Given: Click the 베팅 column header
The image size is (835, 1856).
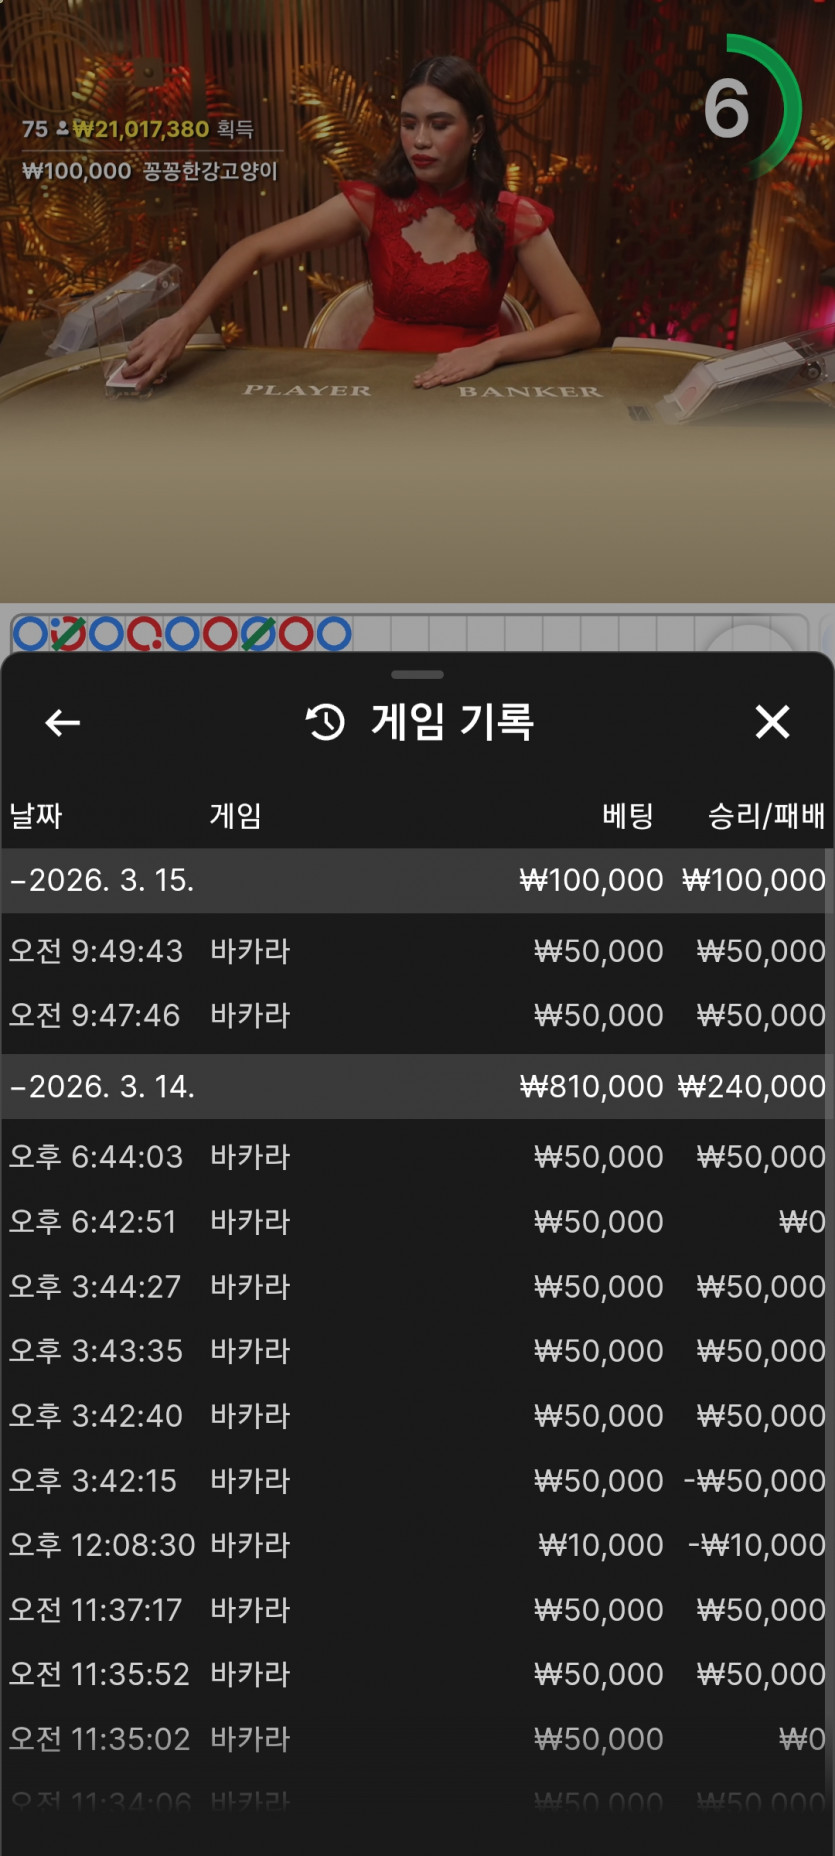Looking at the screenshot, I should tap(628, 816).
